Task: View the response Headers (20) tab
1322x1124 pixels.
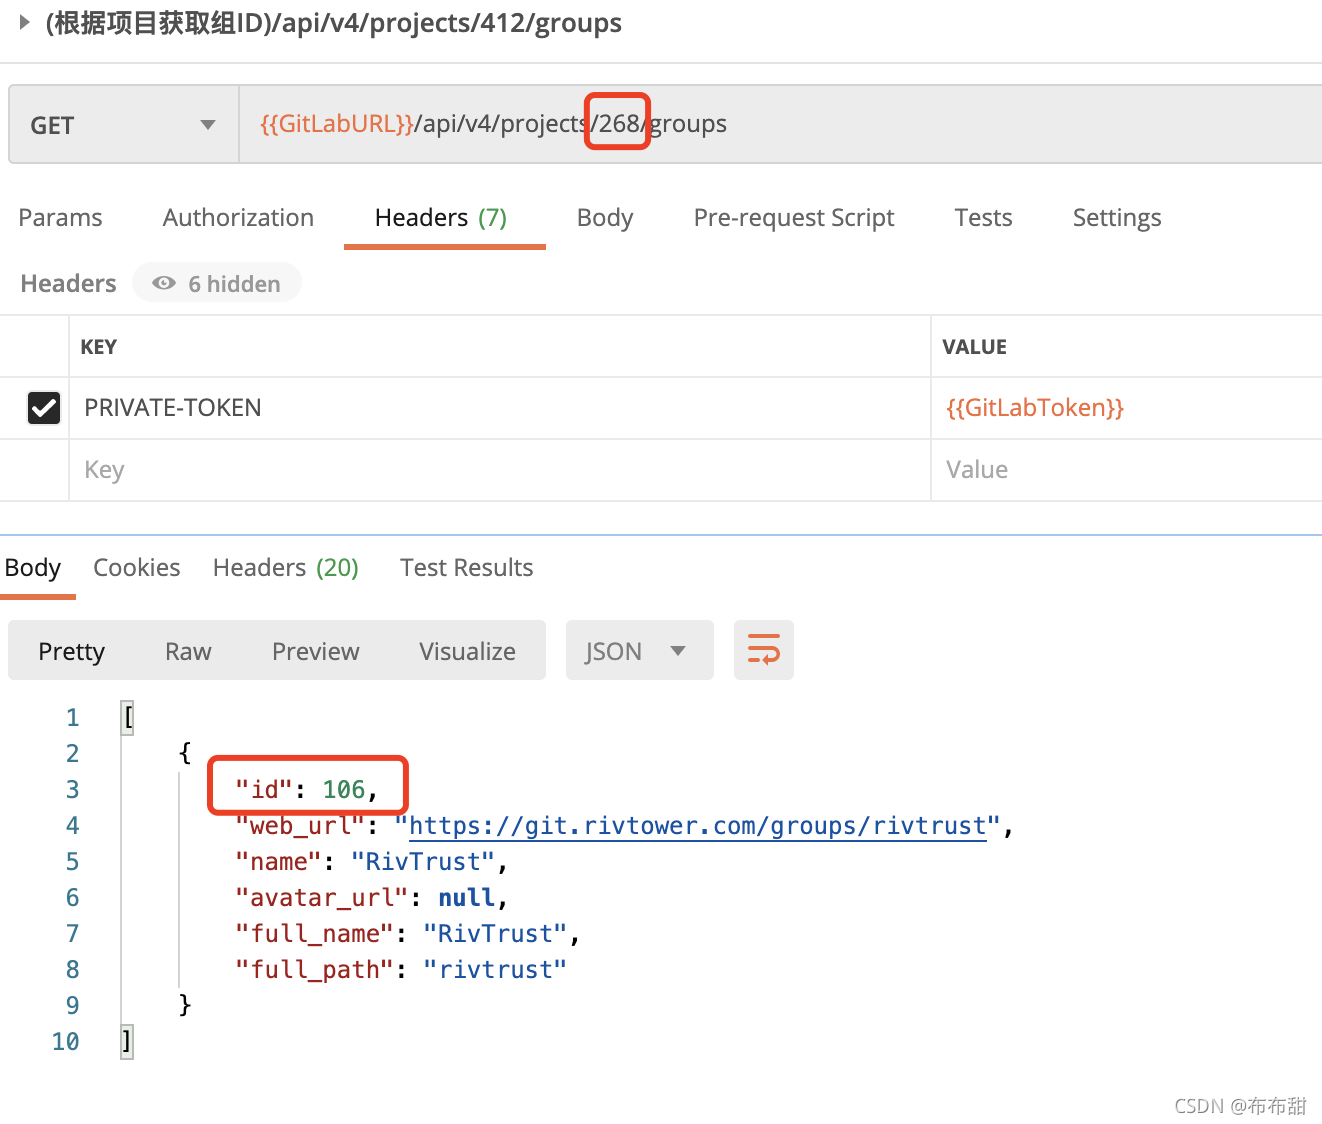Action: pyautogui.click(x=286, y=568)
